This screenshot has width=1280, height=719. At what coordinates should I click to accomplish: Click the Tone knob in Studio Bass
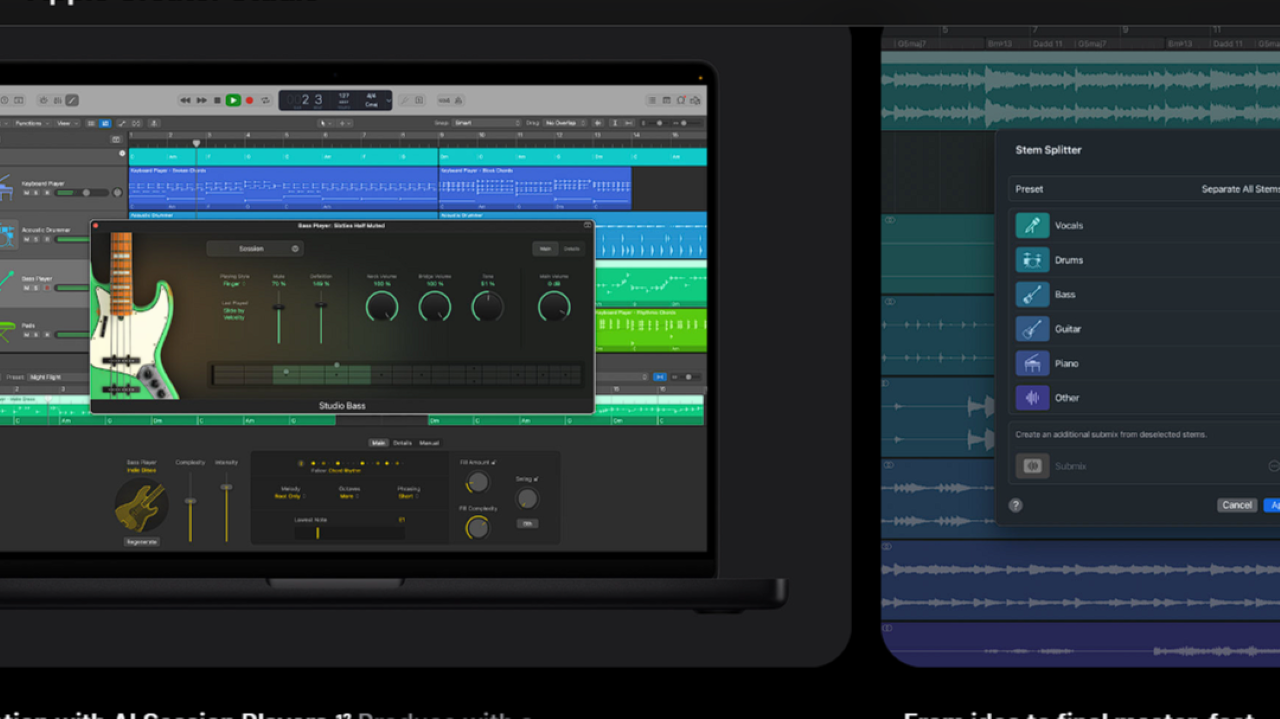pos(487,307)
